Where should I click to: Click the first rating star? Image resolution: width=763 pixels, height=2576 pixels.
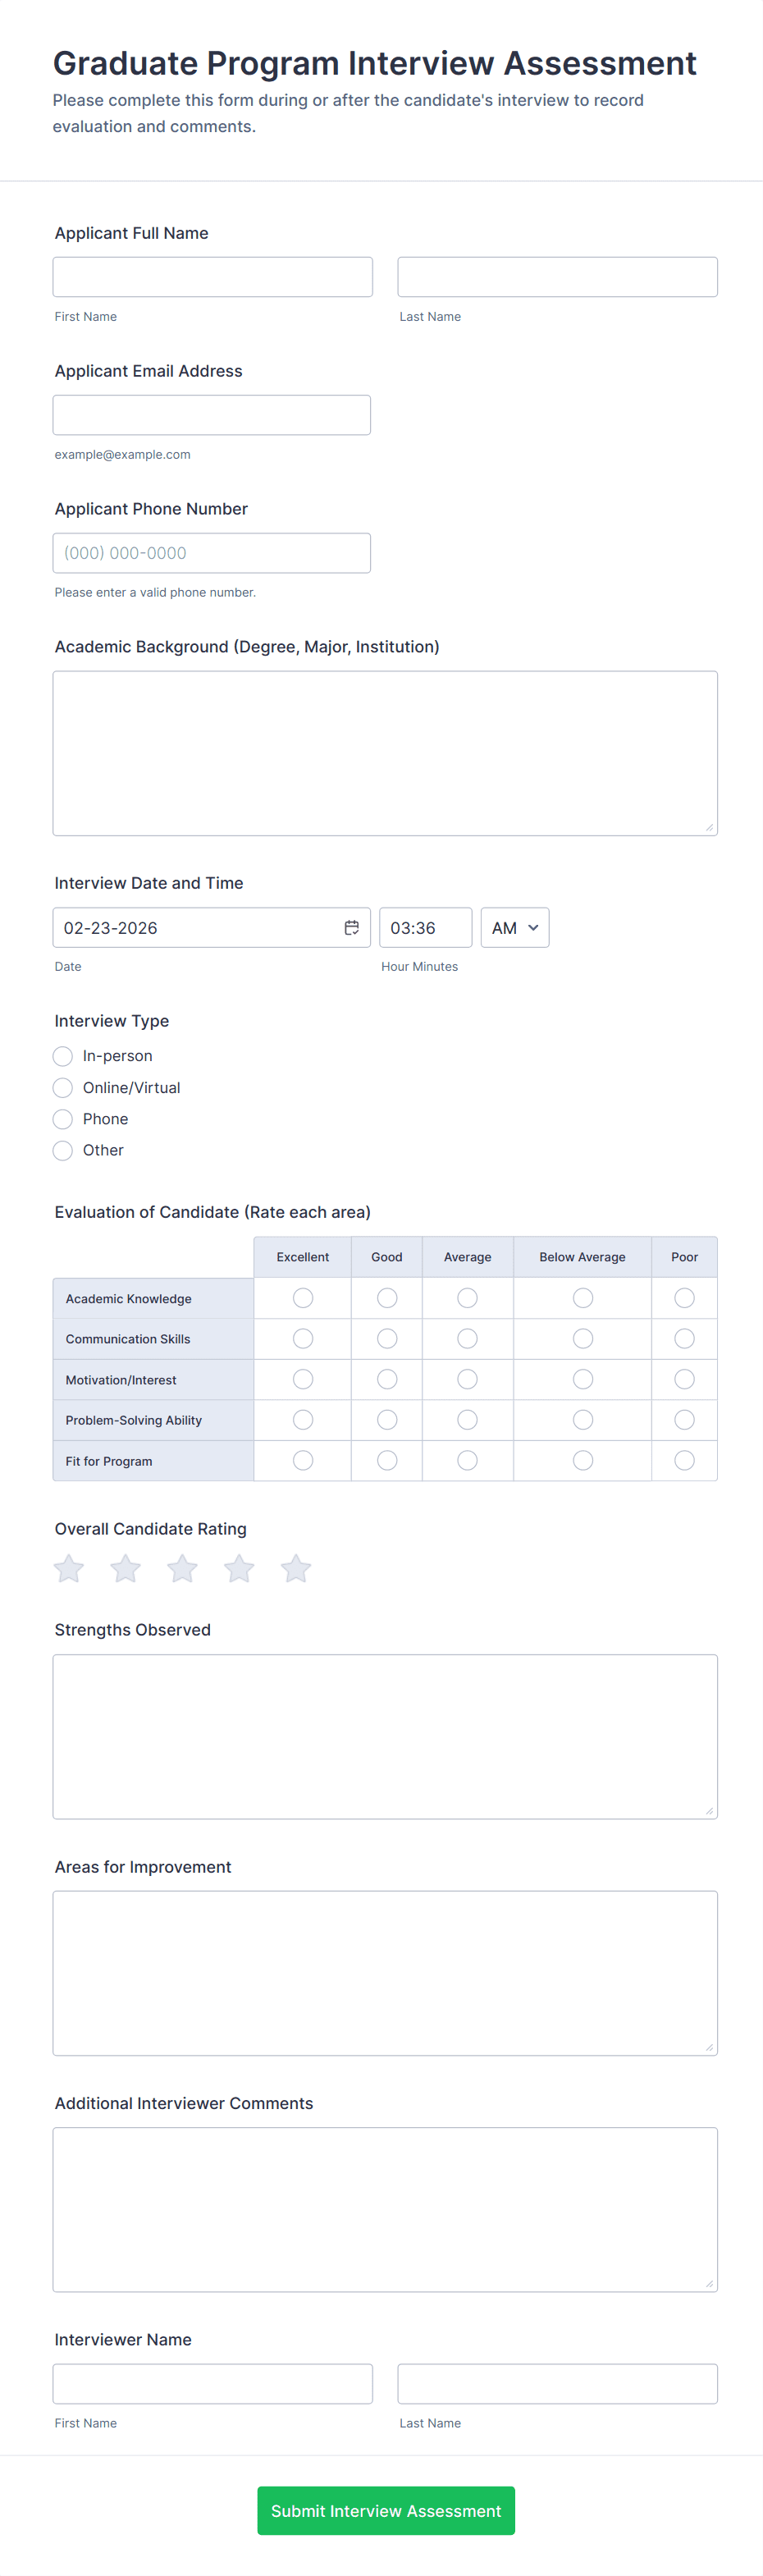[69, 1568]
